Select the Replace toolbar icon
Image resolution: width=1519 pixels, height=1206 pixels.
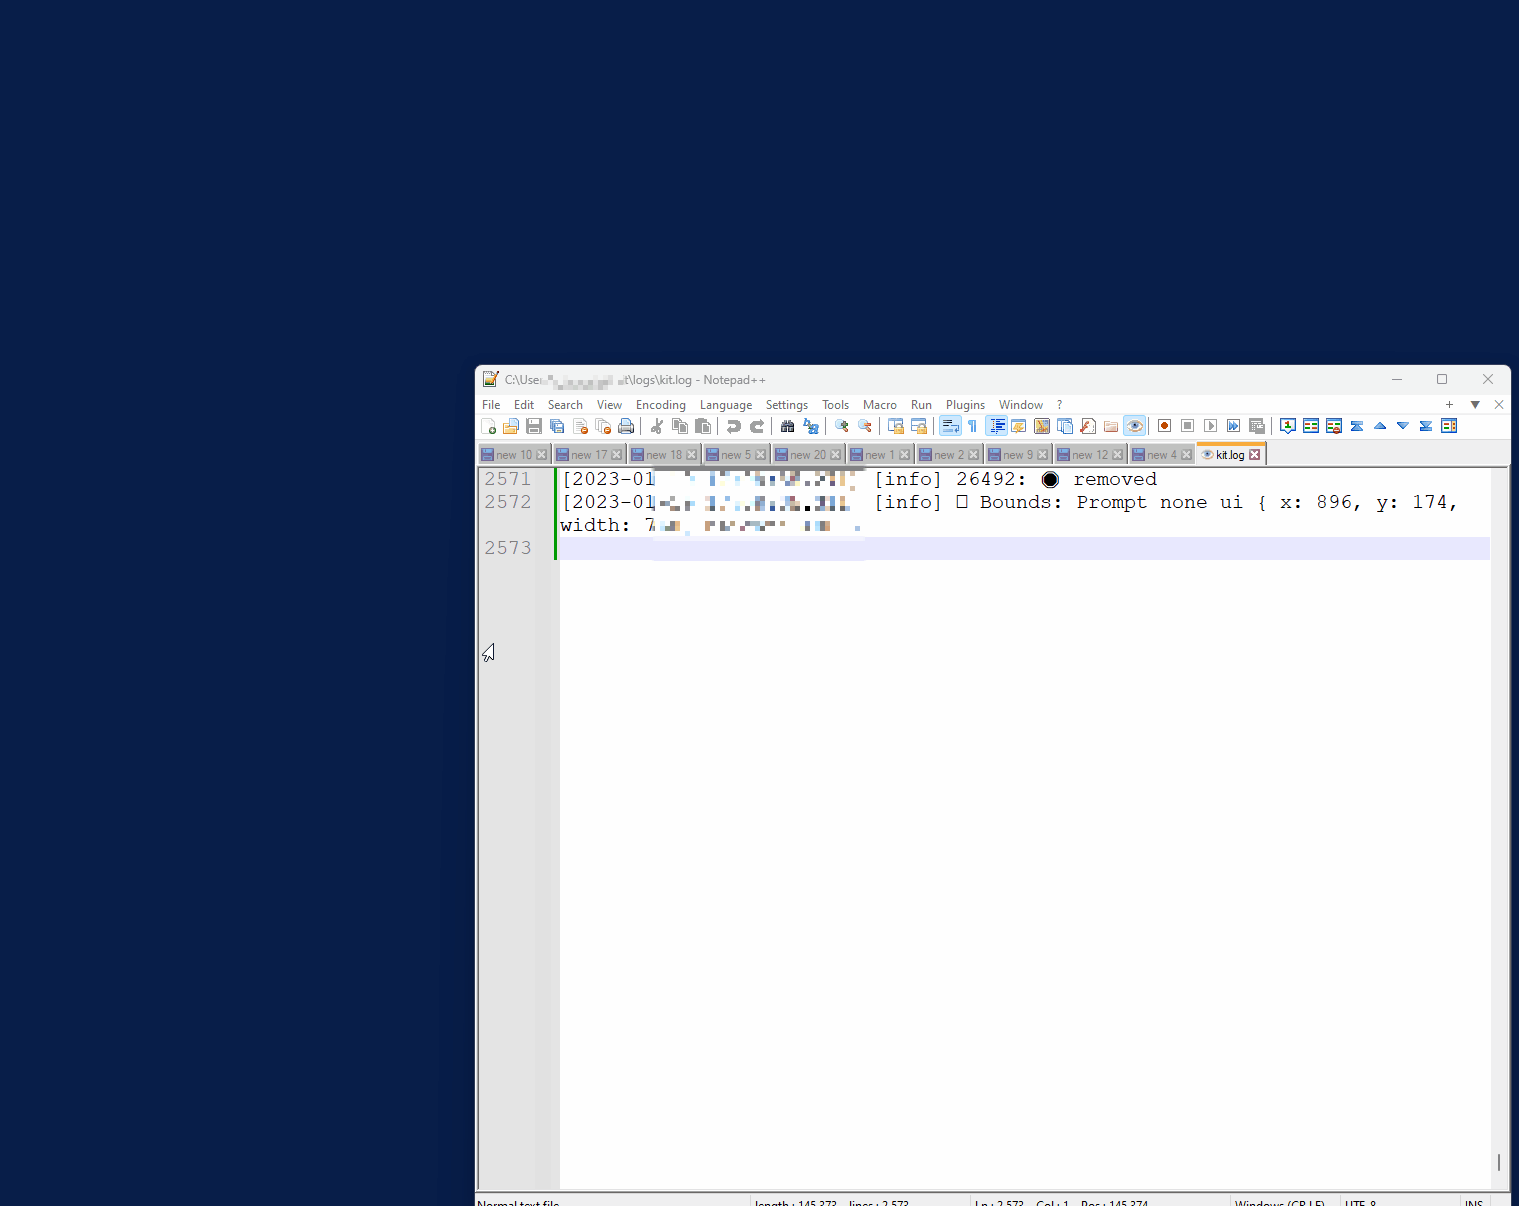coord(811,427)
